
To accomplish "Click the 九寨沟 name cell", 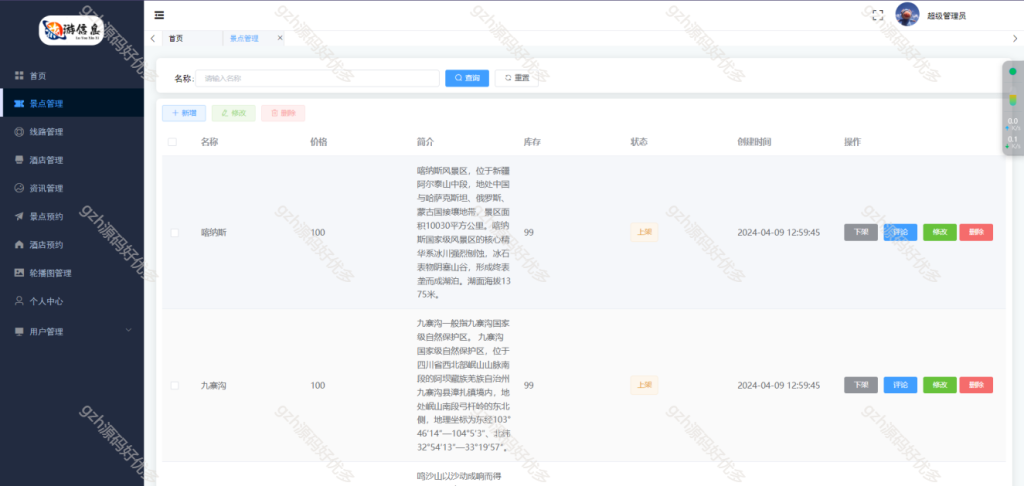I will 214,385.
